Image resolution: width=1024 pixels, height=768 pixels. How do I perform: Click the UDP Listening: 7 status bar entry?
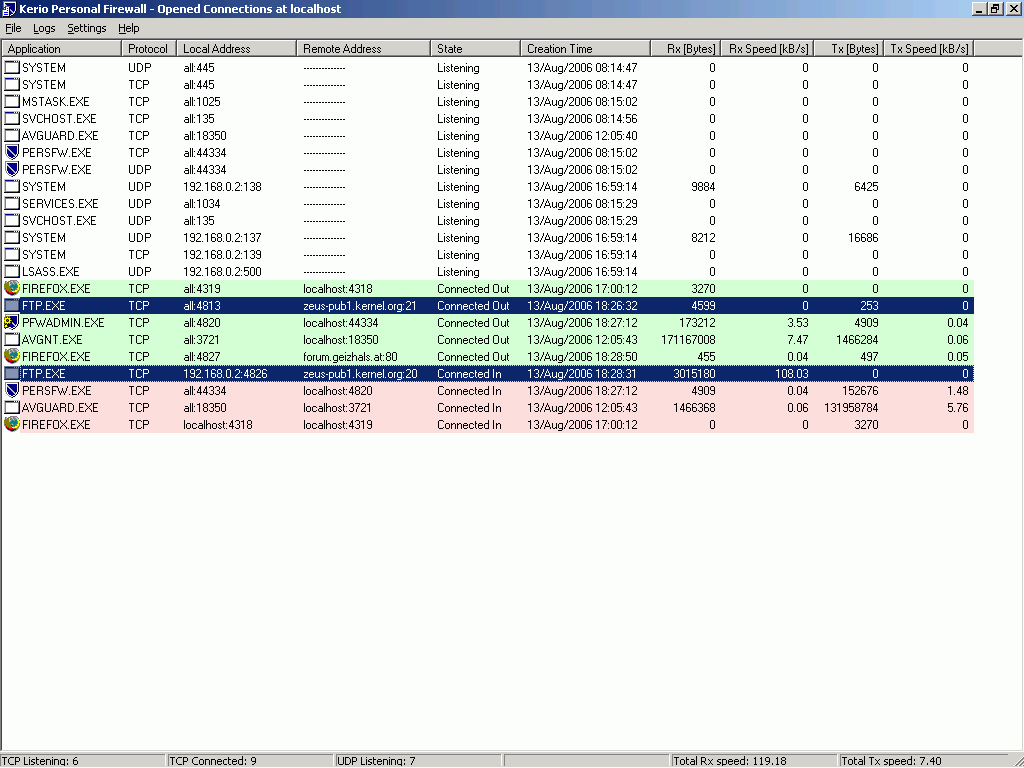click(x=419, y=761)
